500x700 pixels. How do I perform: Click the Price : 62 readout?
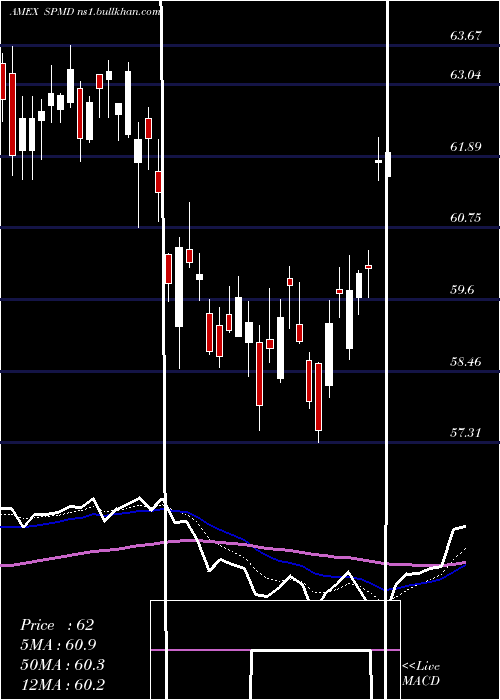57,625
